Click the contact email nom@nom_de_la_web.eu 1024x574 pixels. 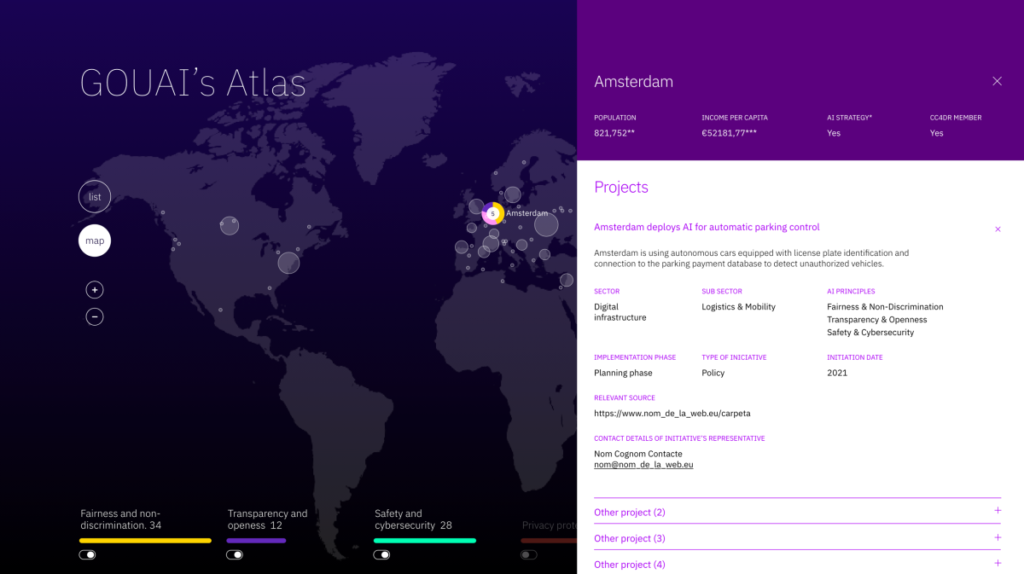click(x=643, y=465)
